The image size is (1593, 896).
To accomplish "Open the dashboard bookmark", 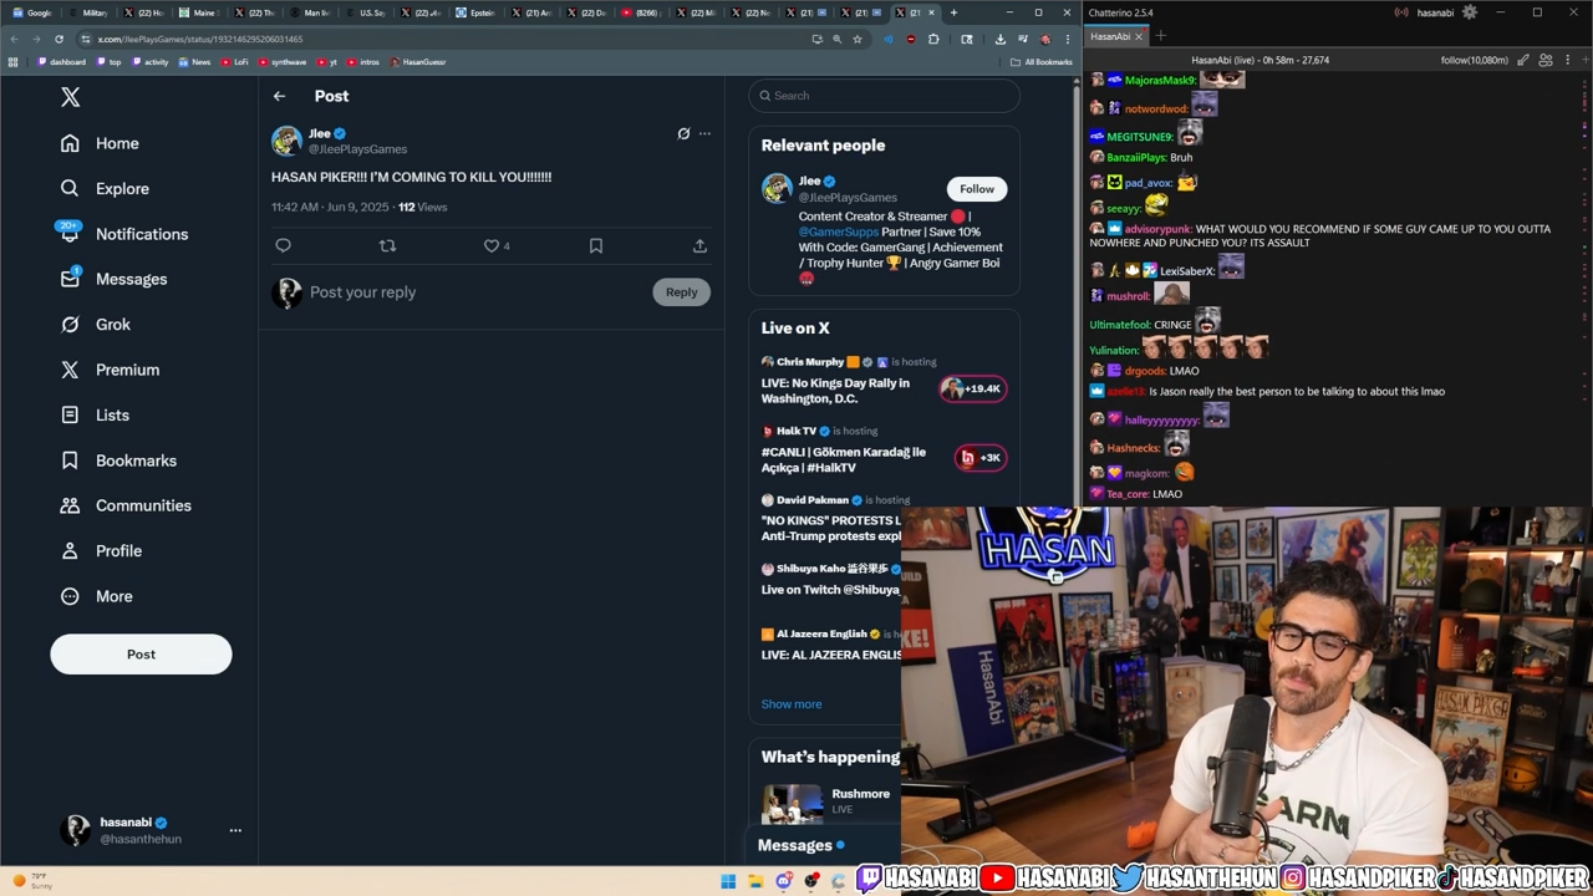I will 62,62.
